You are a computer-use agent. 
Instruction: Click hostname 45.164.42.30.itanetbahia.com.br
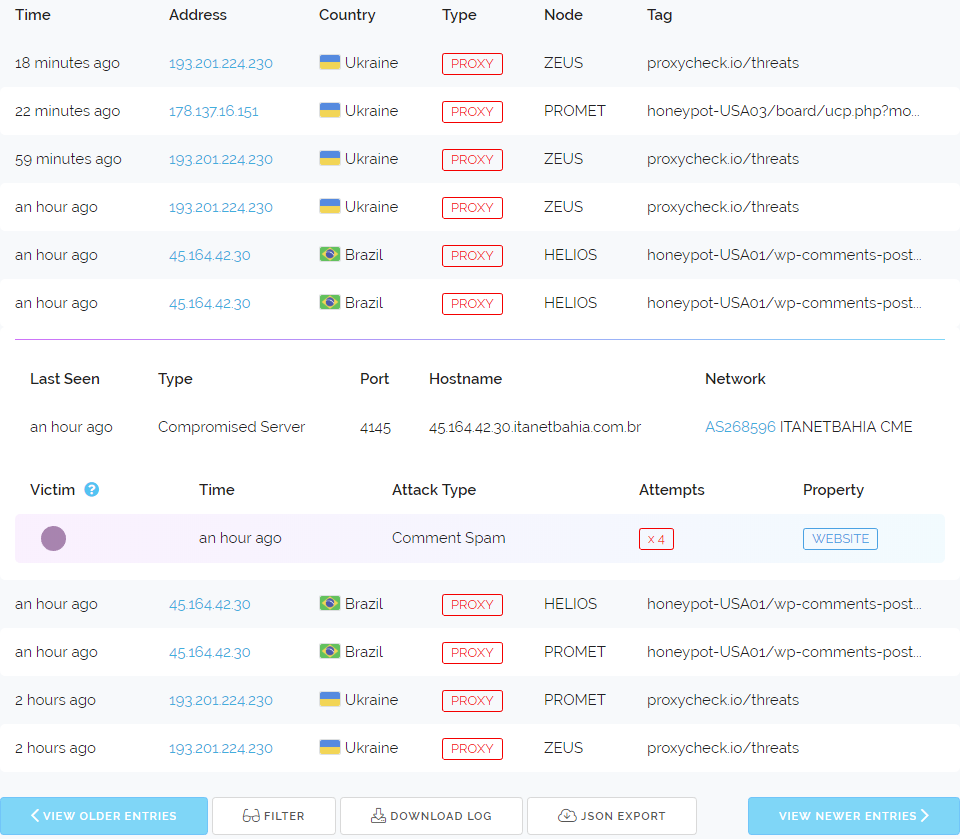(534, 427)
